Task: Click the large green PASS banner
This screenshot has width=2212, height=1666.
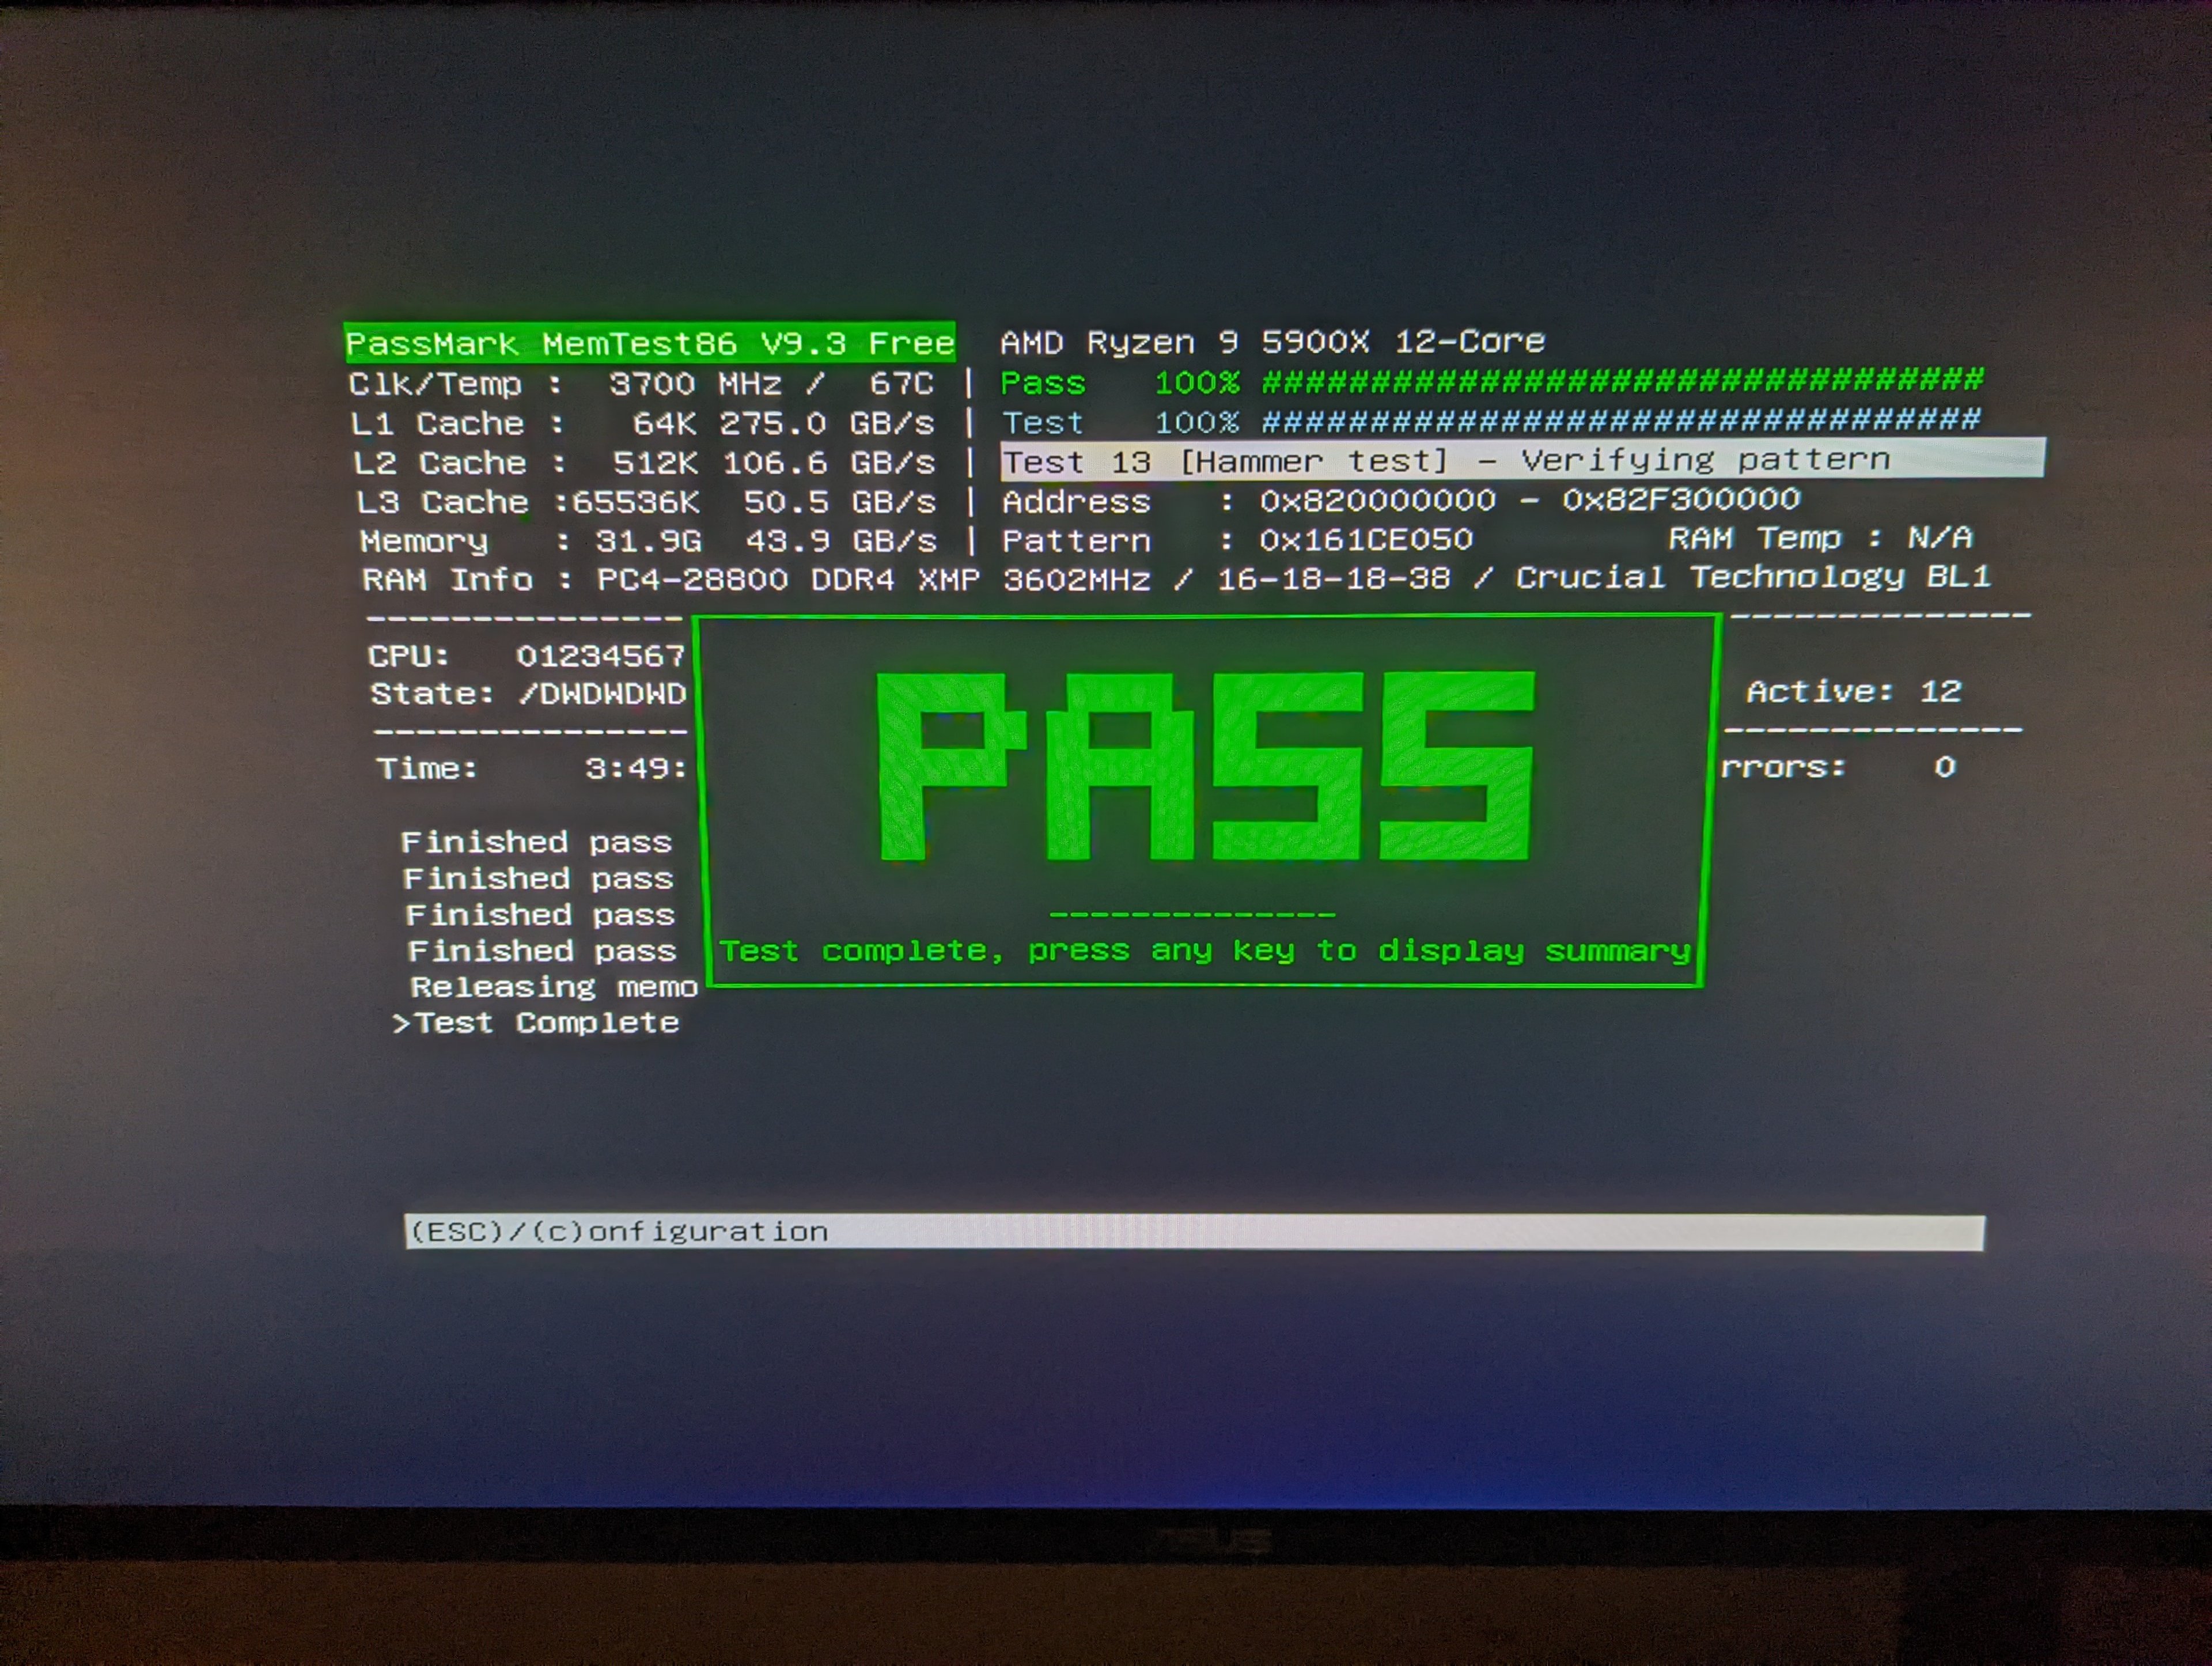Action: click(1204, 765)
